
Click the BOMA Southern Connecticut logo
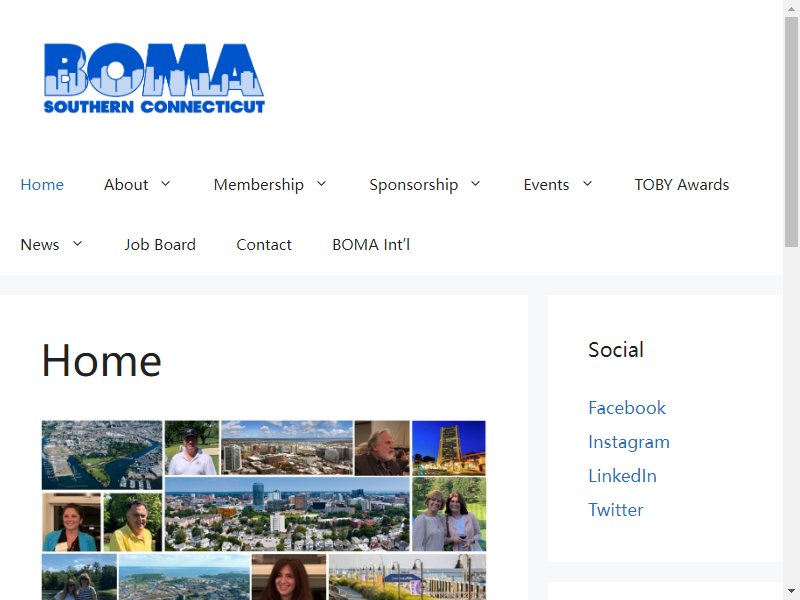154,78
